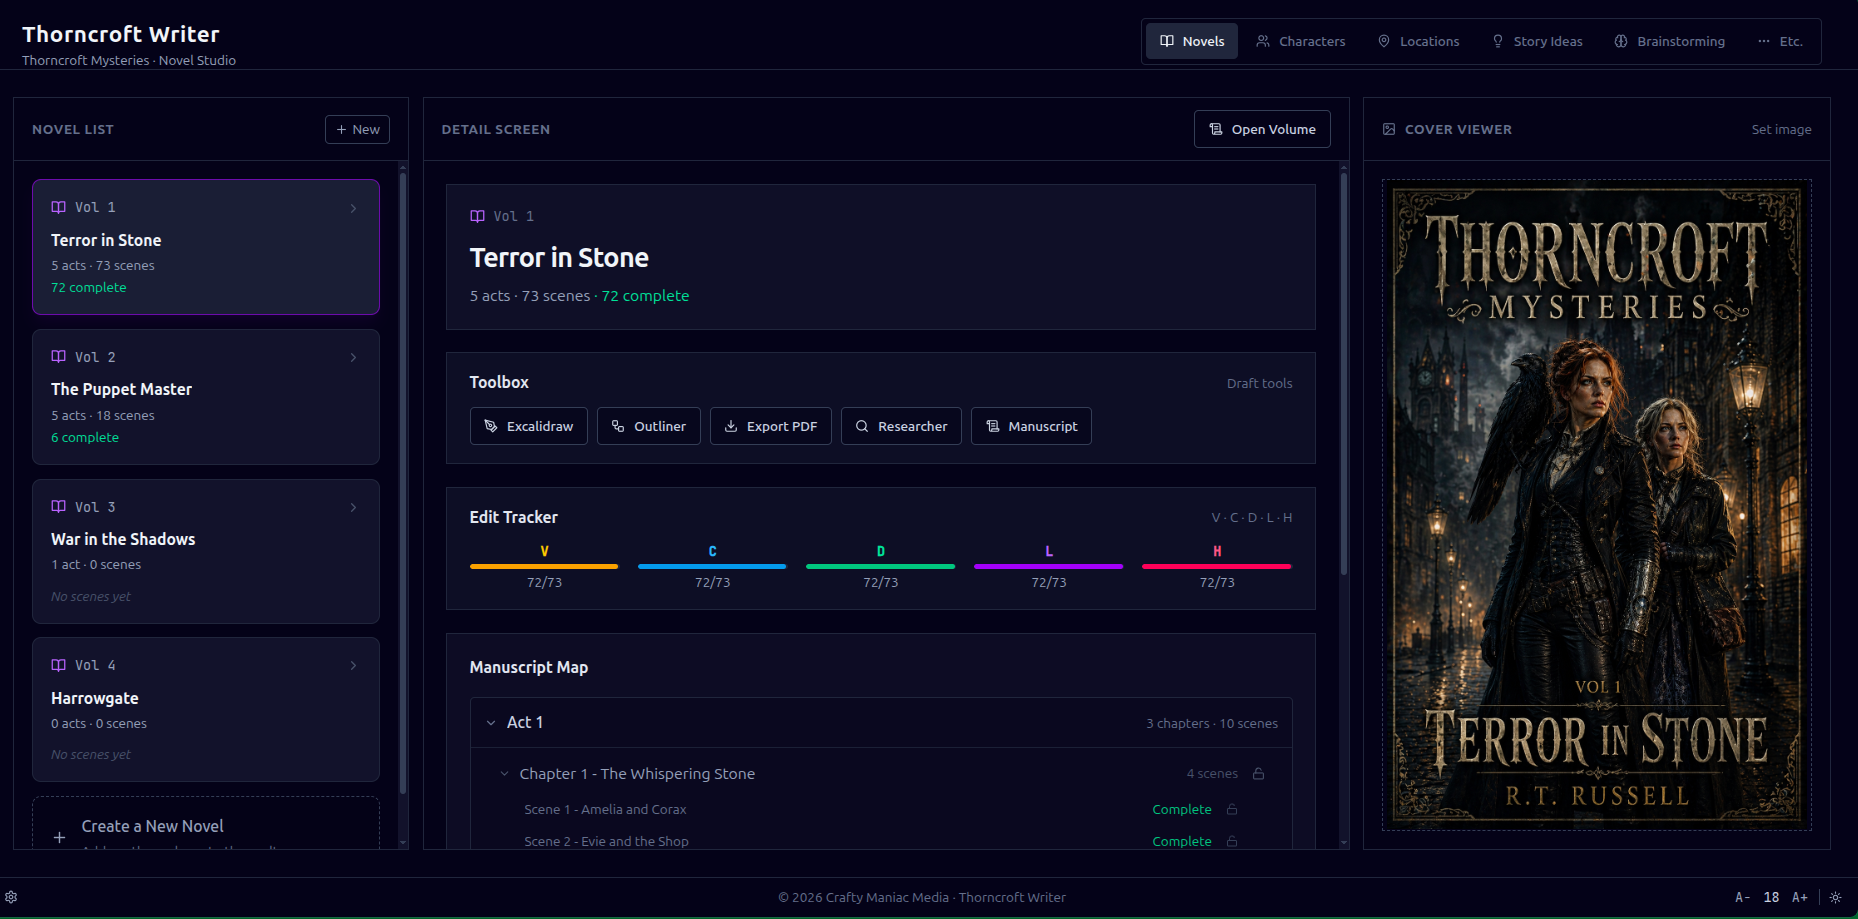Click the Detail Screen vertical scrollbar
The image size is (1858, 919).
[1344, 375]
